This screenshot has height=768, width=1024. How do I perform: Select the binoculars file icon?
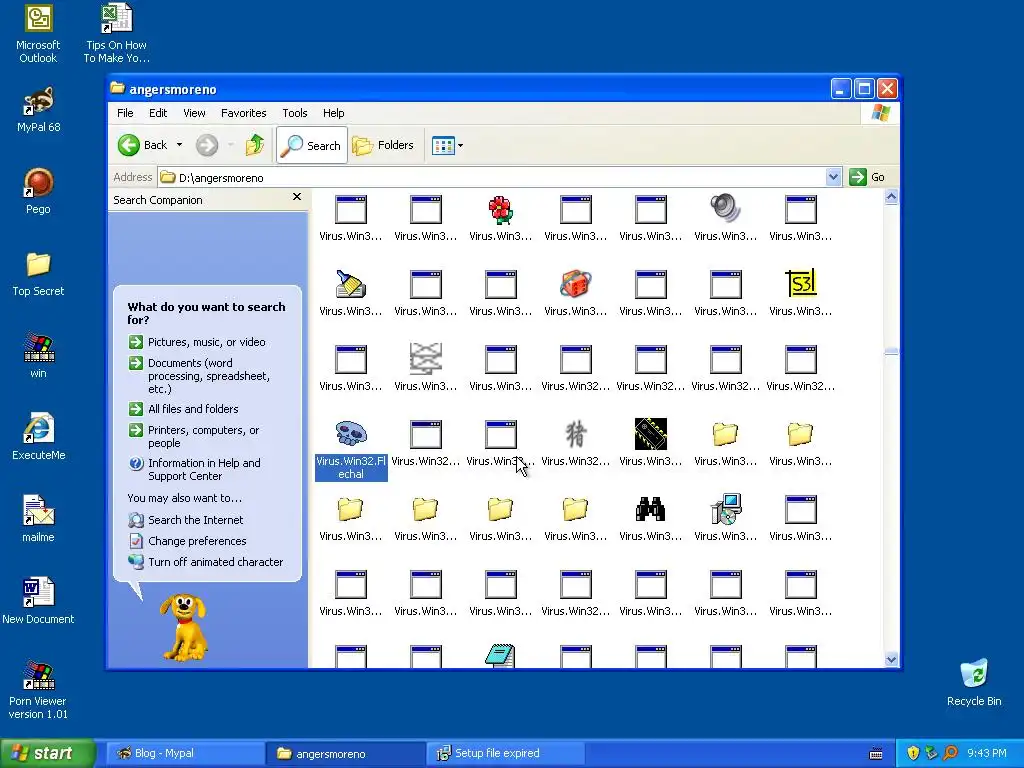tap(650, 509)
